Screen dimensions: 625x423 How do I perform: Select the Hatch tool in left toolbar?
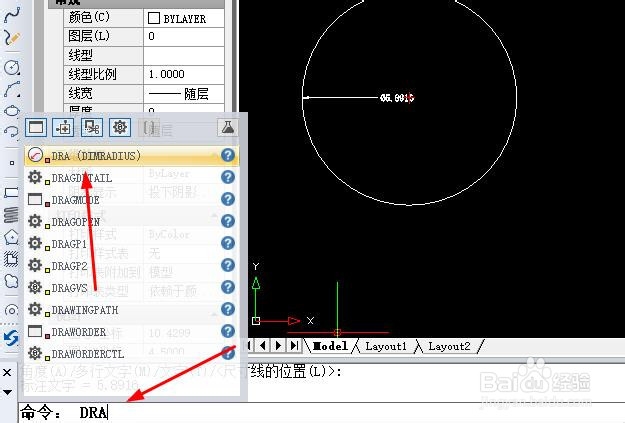pos(11,259)
